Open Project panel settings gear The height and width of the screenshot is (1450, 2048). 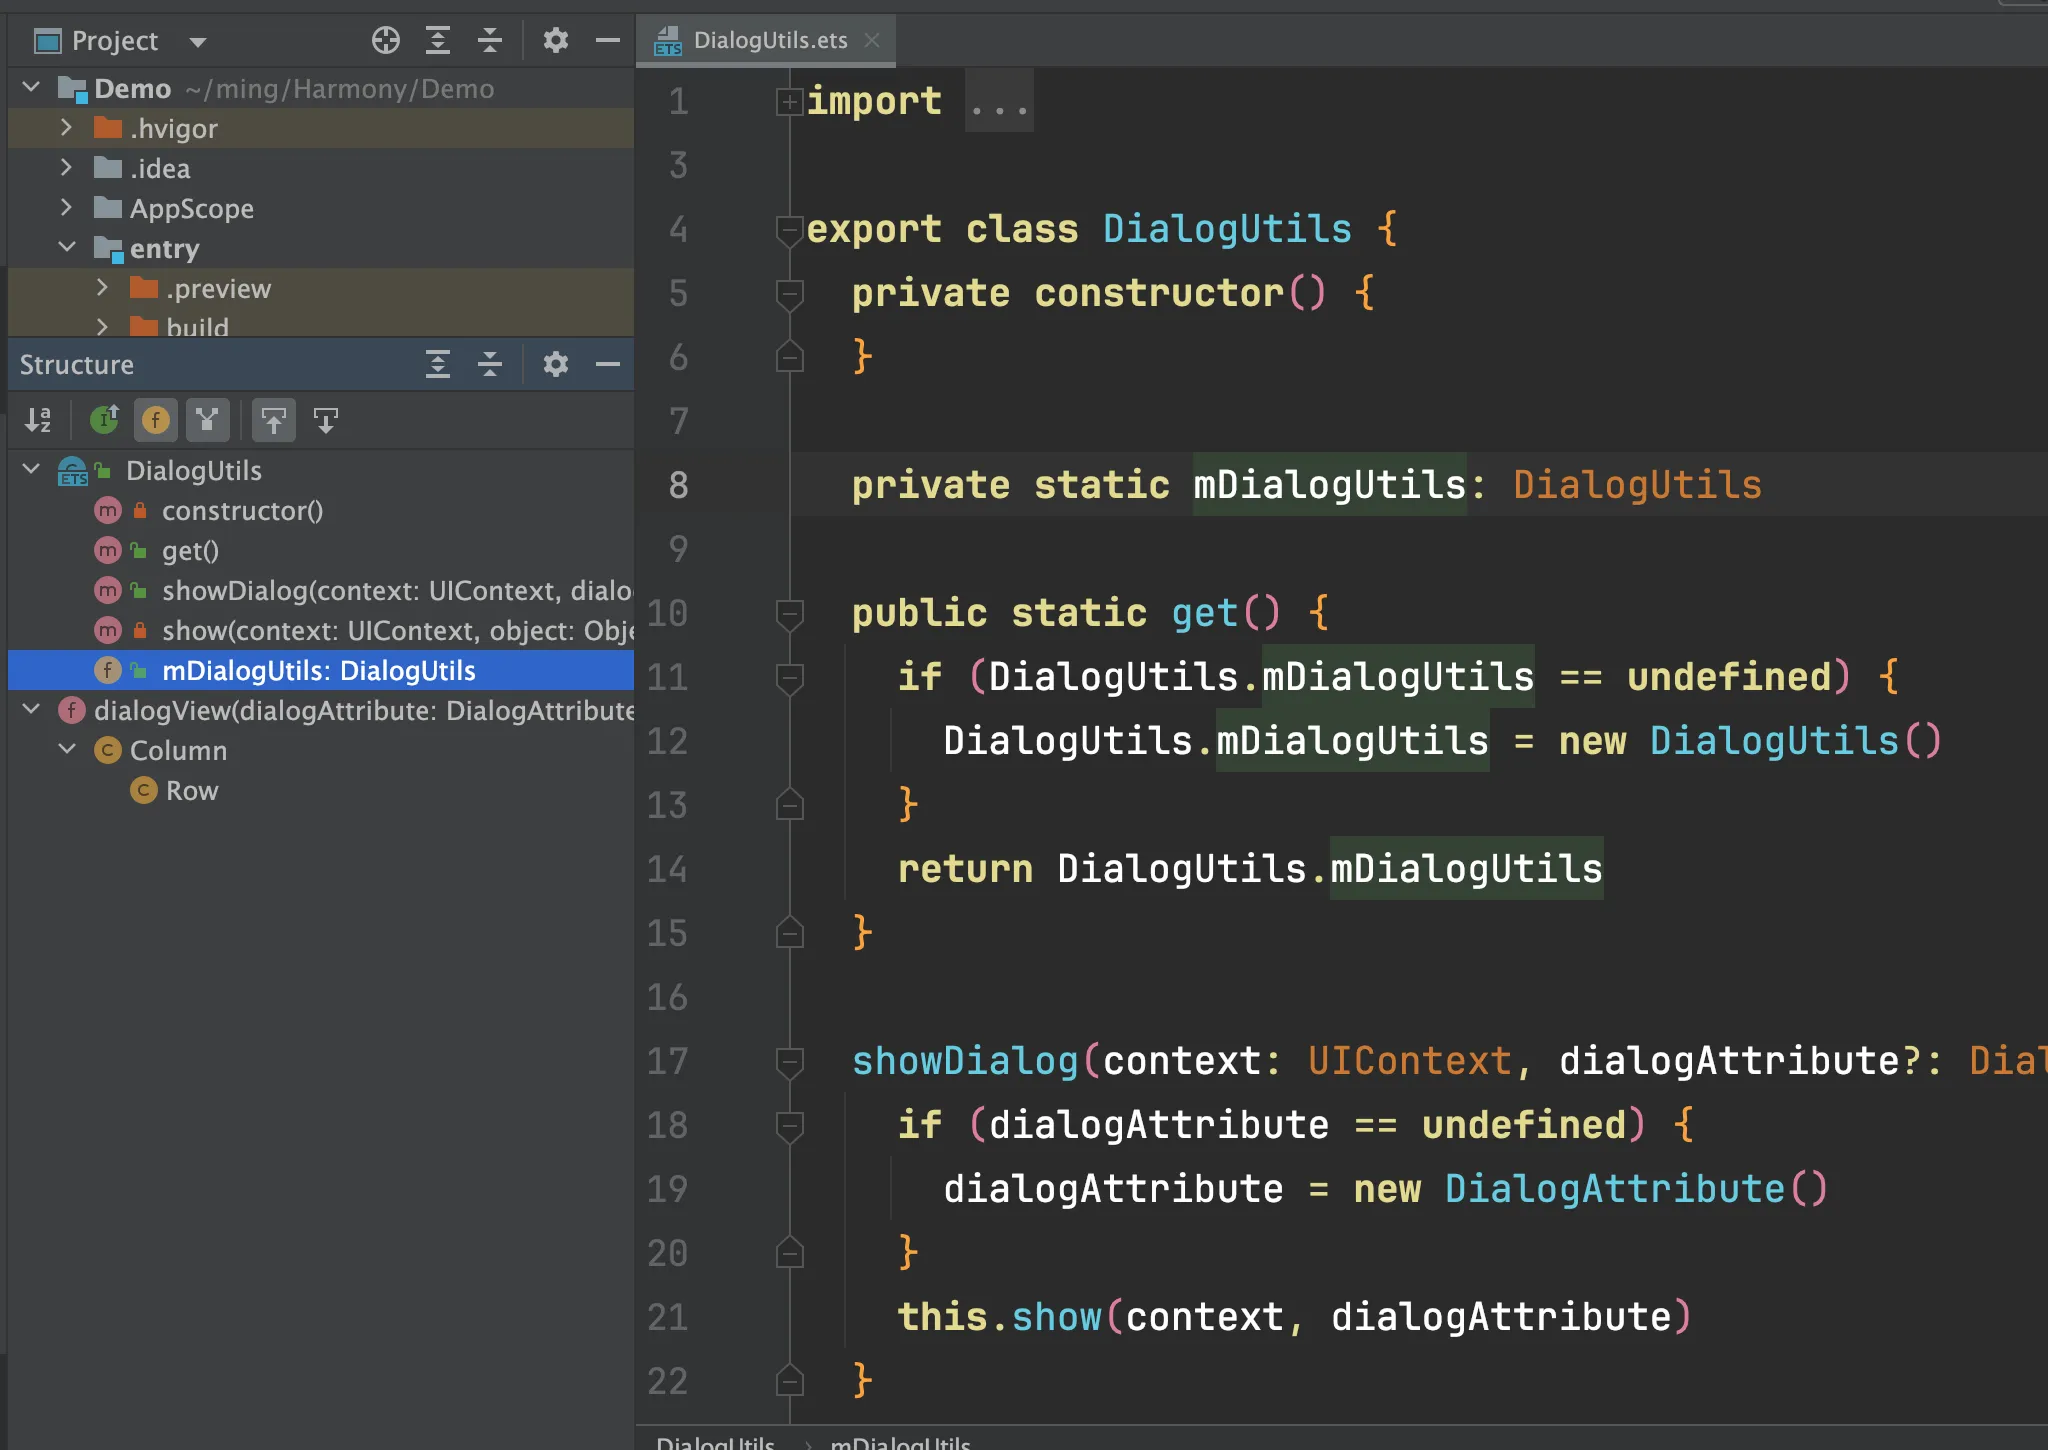(x=555, y=40)
